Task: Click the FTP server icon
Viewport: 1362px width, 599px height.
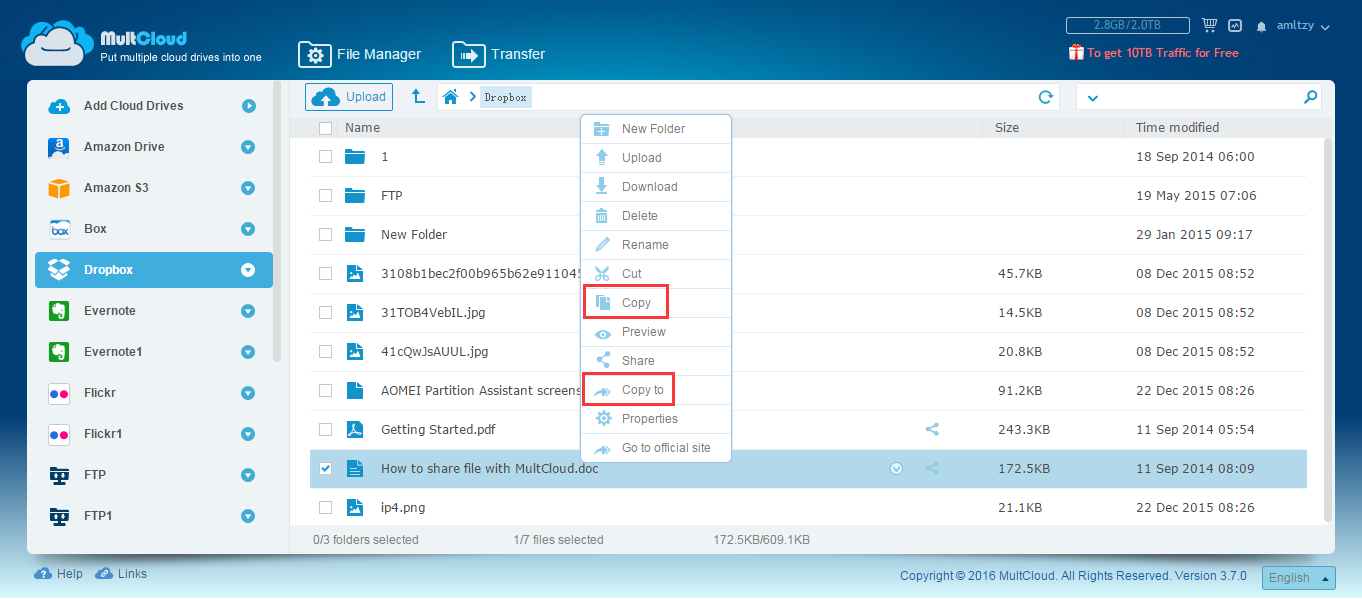Action: click(60, 475)
